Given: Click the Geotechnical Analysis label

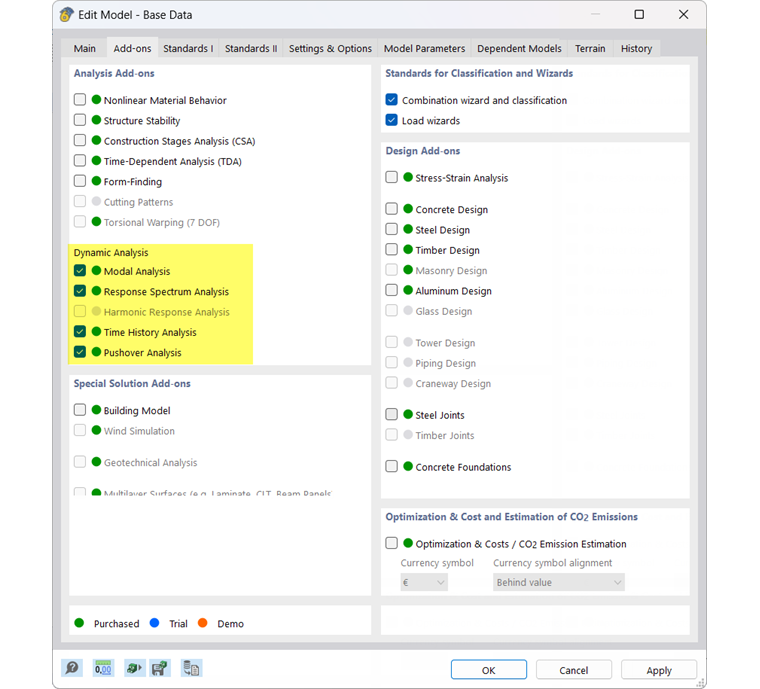Looking at the screenshot, I should pyautogui.click(x=150, y=463).
